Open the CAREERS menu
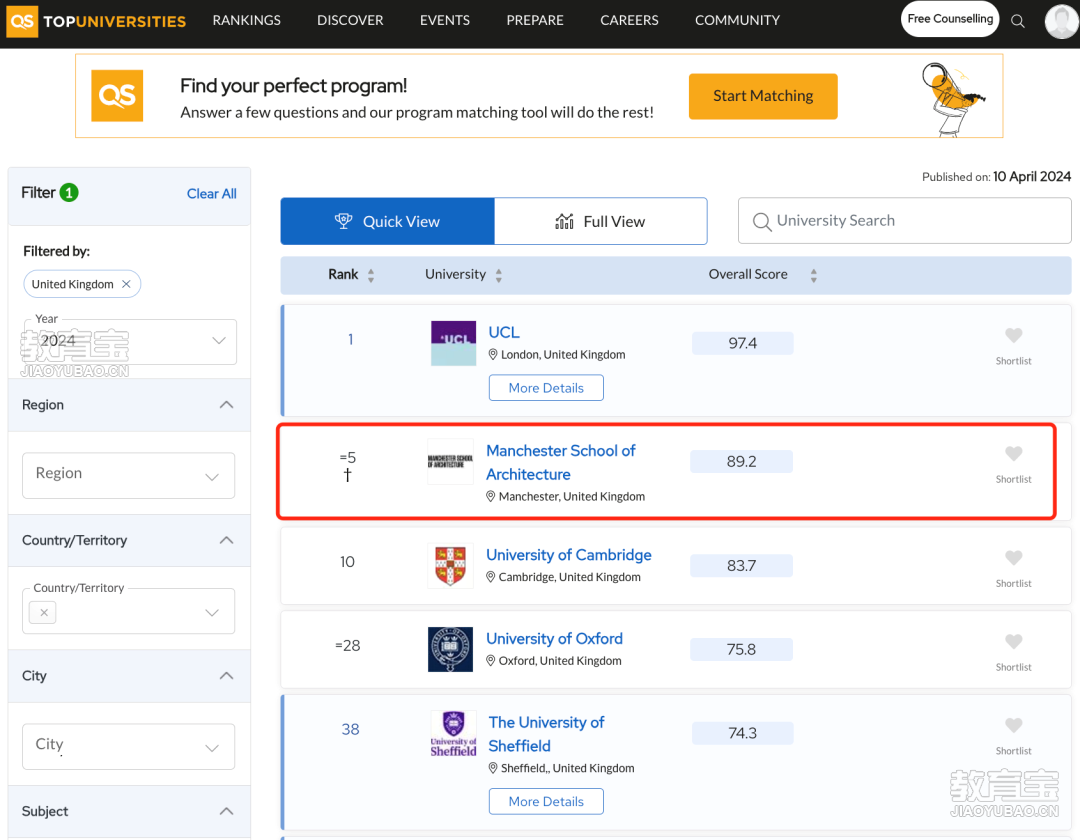Image resolution: width=1080 pixels, height=840 pixels. tap(629, 21)
